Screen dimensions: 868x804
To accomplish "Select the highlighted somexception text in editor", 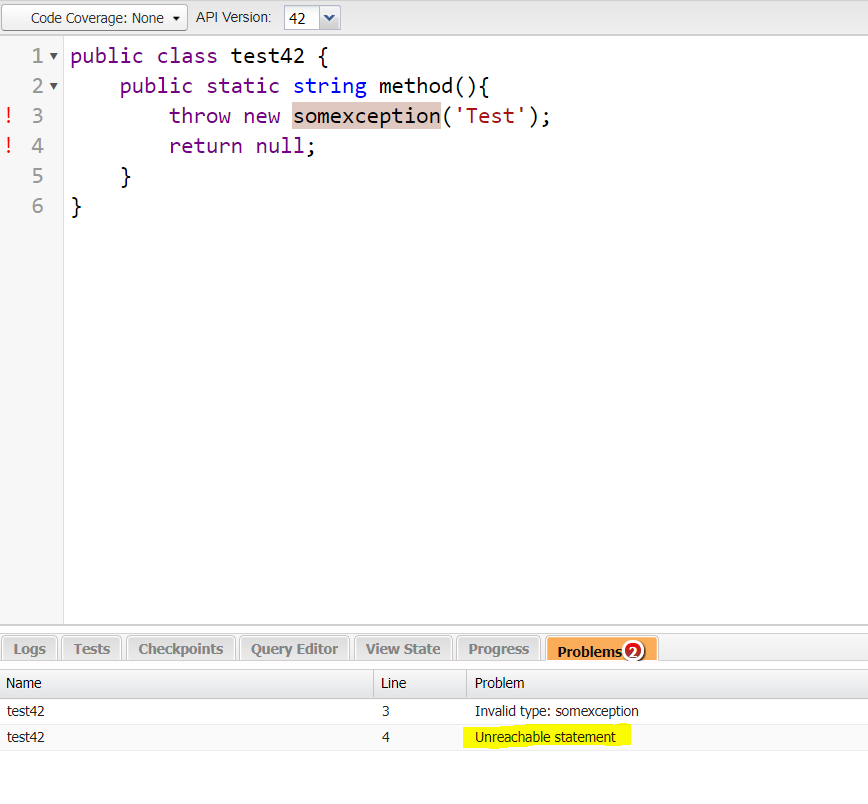I will click(x=366, y=115).
